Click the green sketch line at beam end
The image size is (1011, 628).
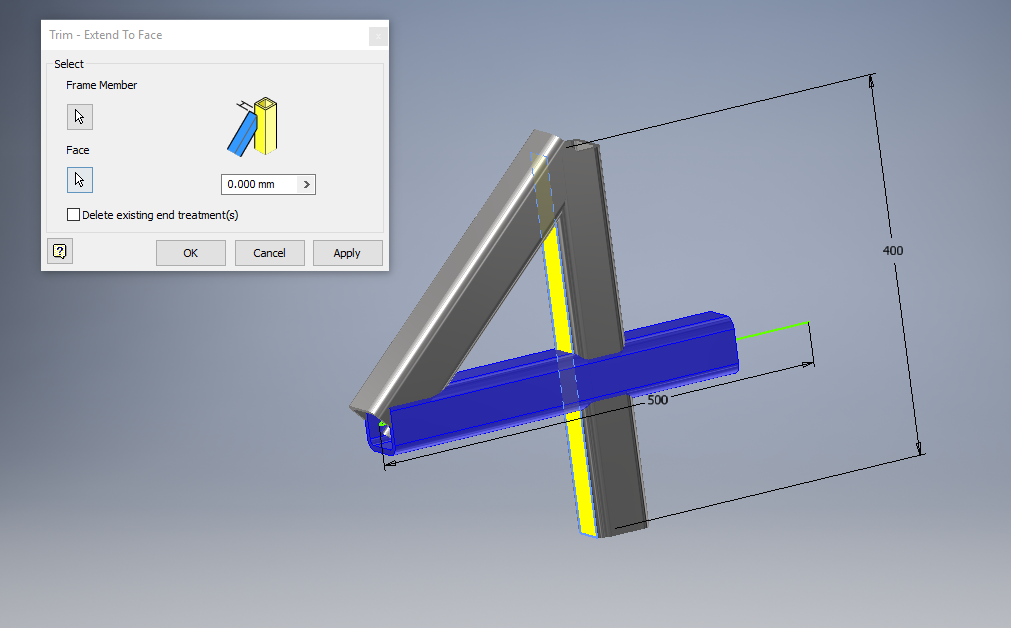[x=772, y=330]
